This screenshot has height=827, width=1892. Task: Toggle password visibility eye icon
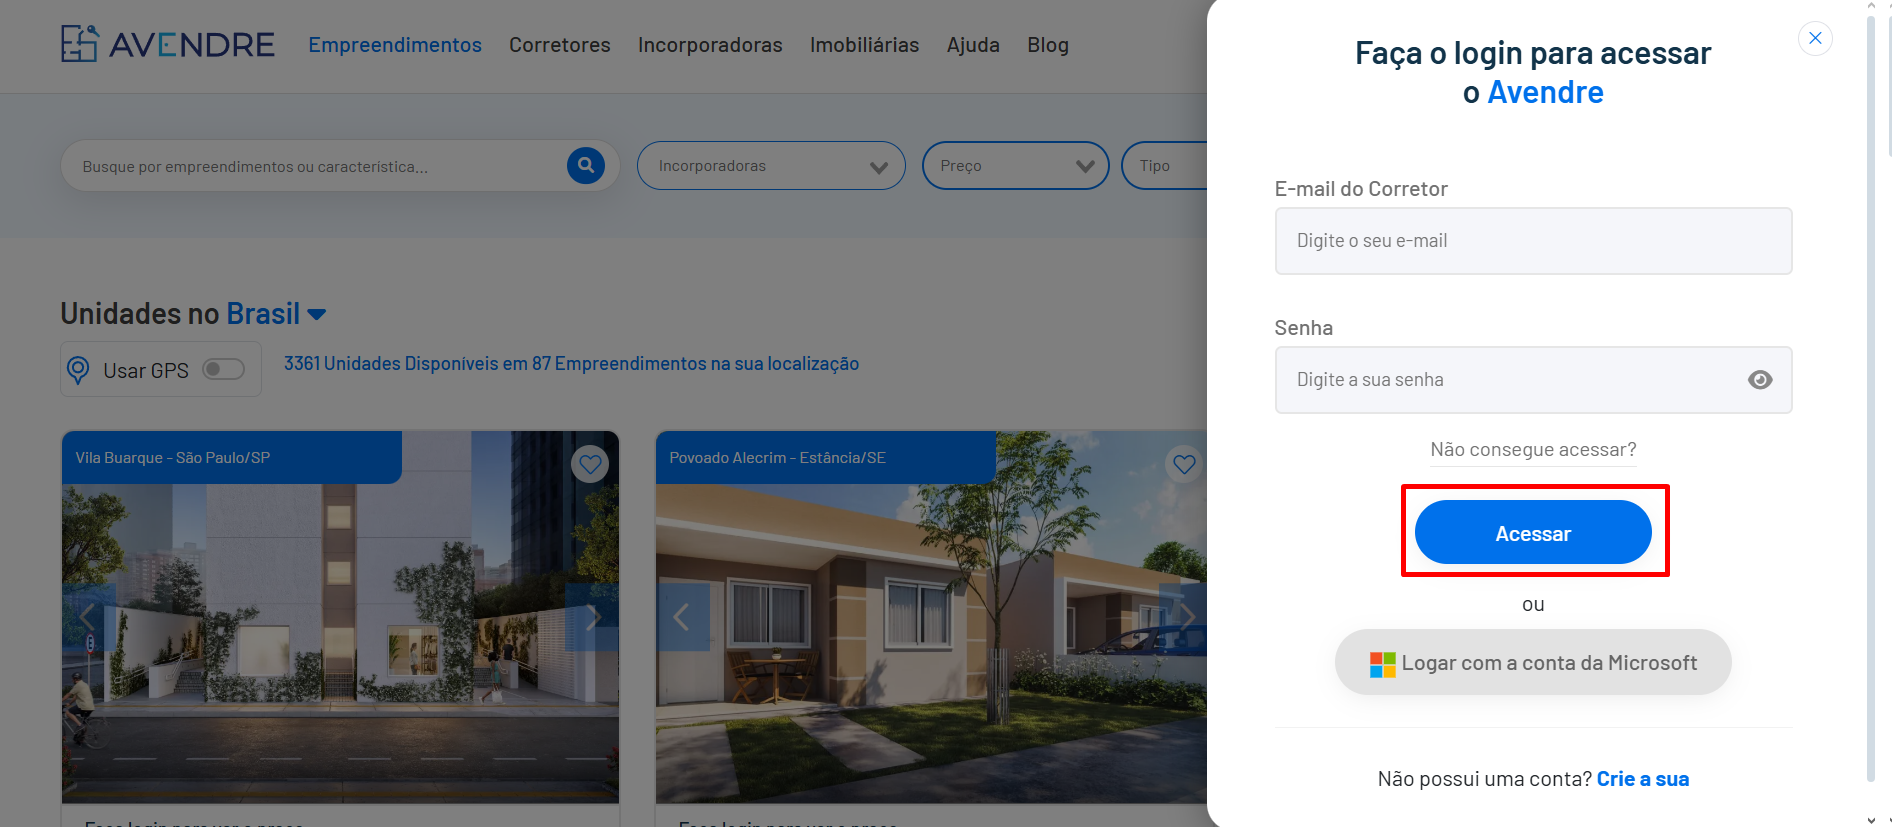coord(1760,380)
